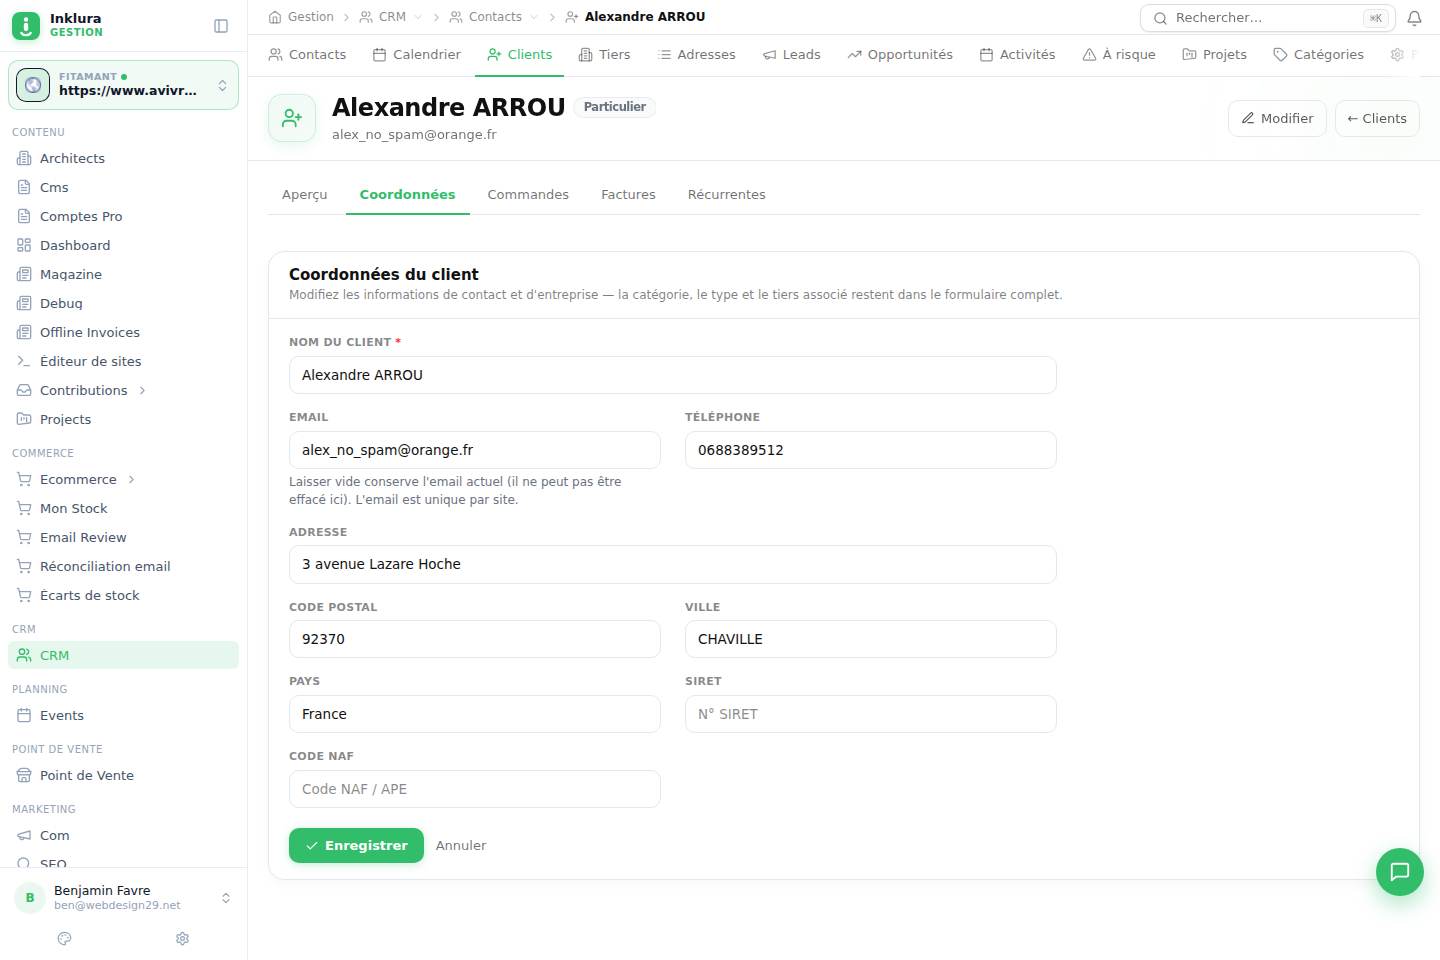Viewport: 1440px width, 960px height.
Task: Open Magazine in the sidebar
Action: pyautogui.click(x=123, y=274)
